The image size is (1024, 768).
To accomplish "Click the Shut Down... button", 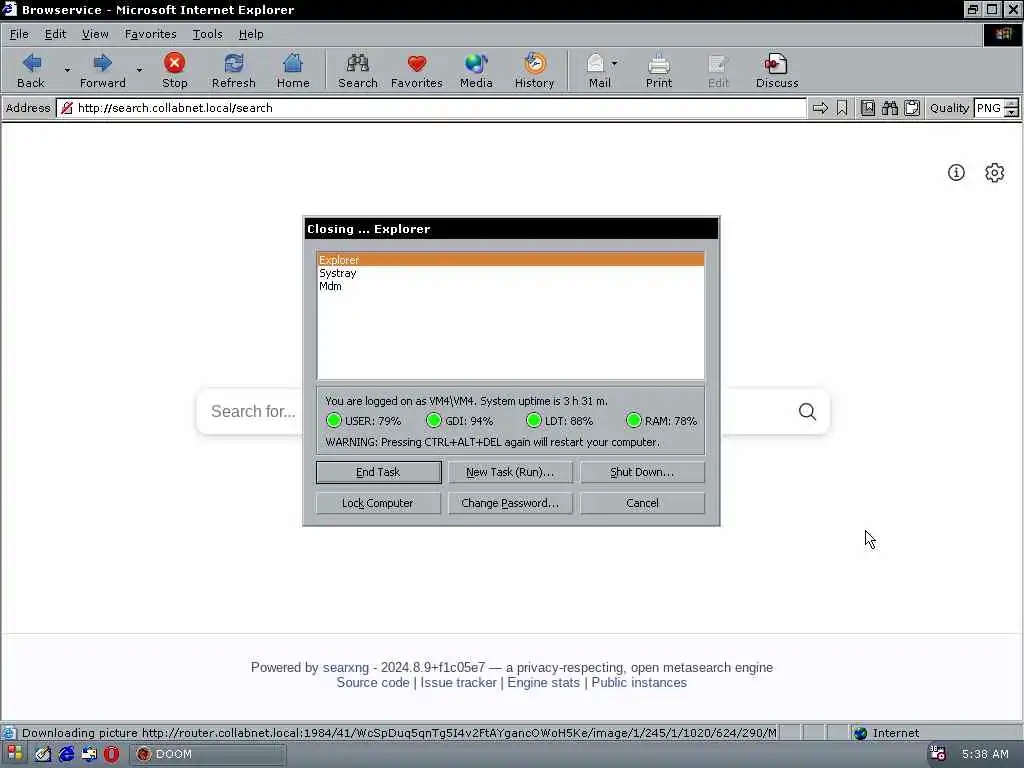I will pyautogui.click(x=642, y=472).
